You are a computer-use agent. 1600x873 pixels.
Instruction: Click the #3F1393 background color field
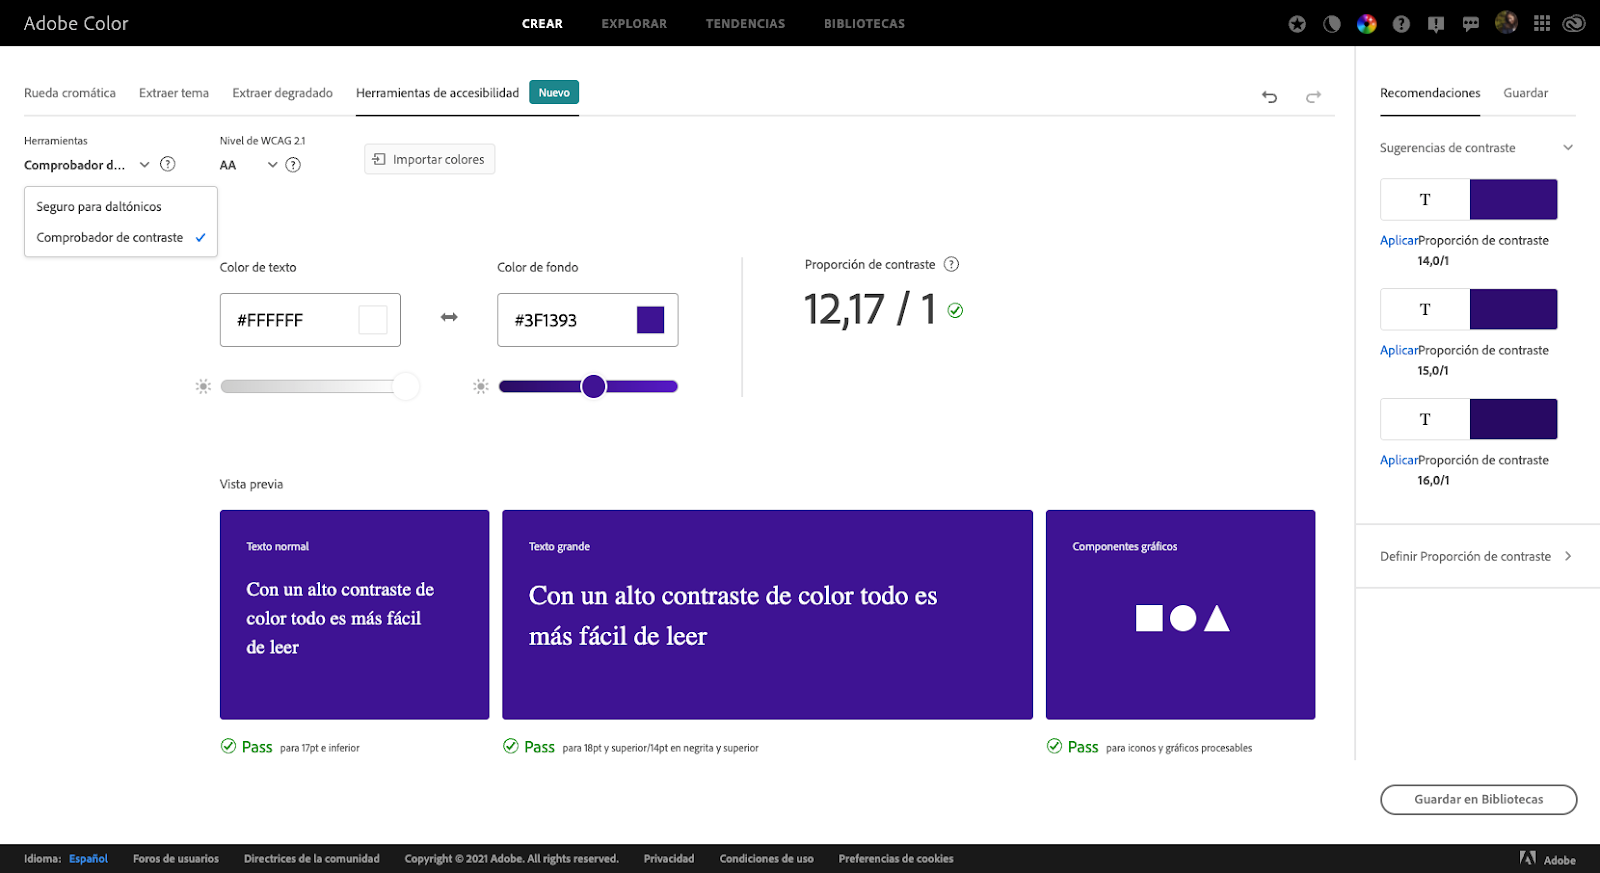588,320
